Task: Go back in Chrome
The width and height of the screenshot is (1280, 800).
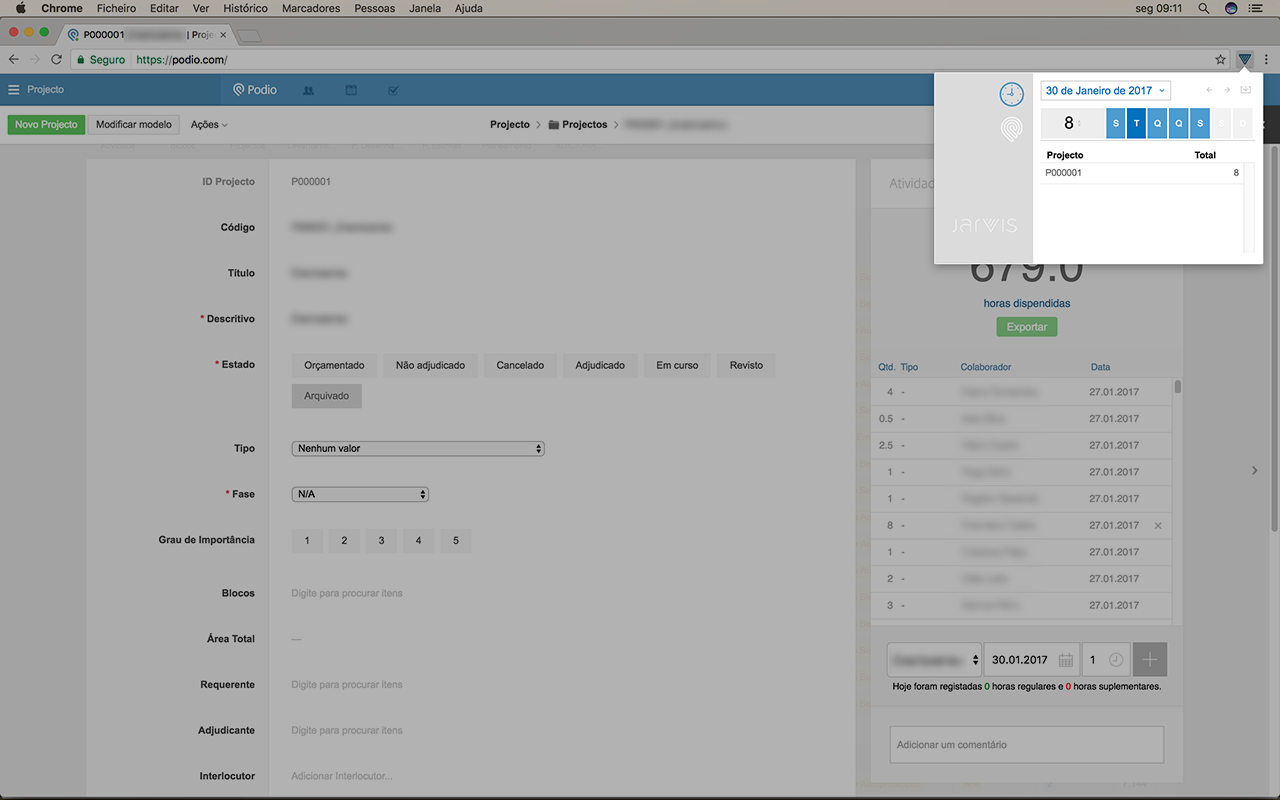Action: tap(13, 60)
